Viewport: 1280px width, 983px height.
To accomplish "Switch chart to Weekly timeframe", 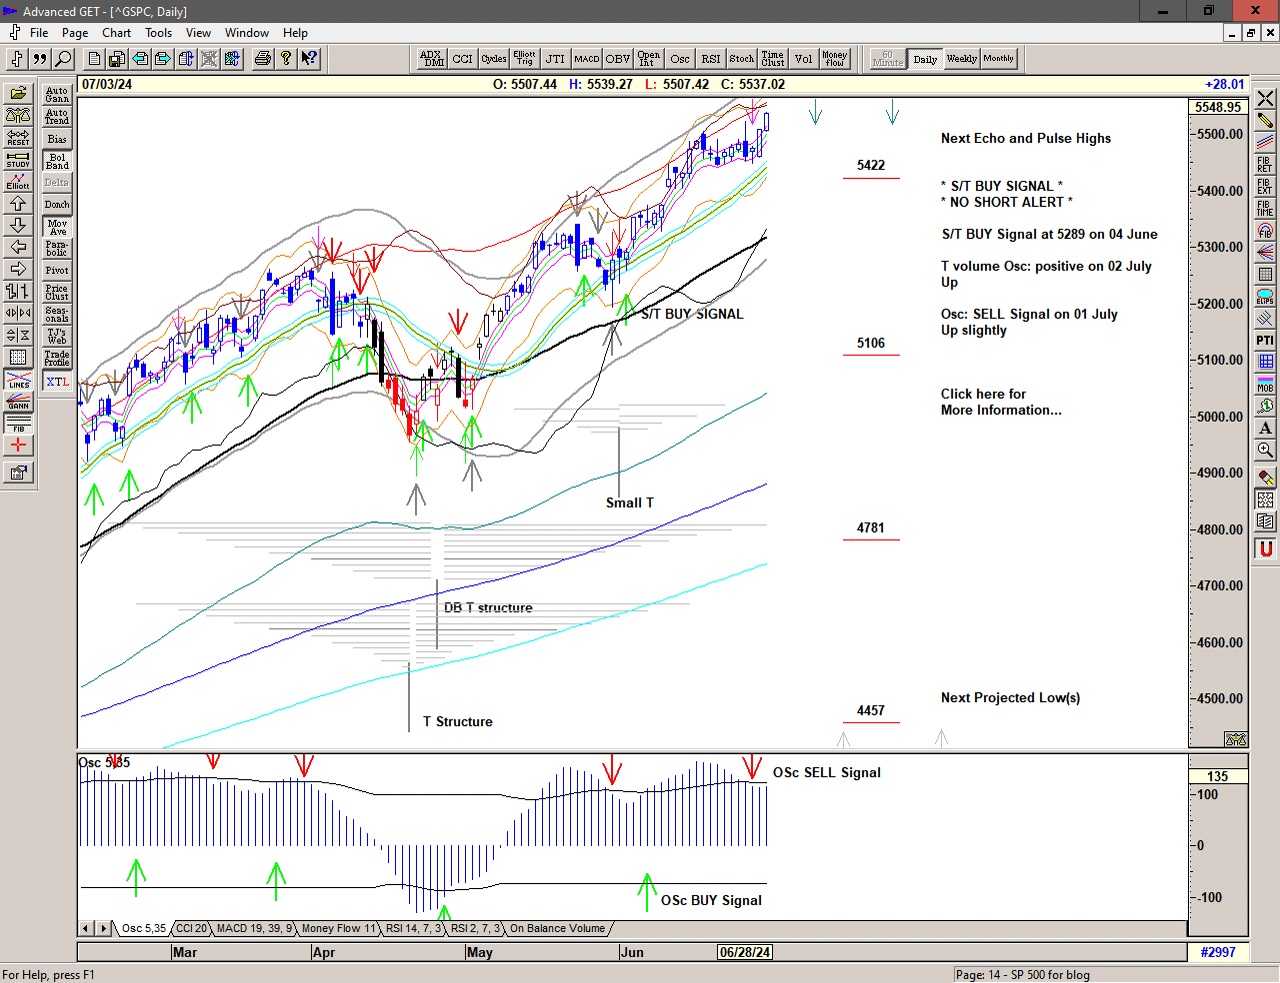I will 961,59.
